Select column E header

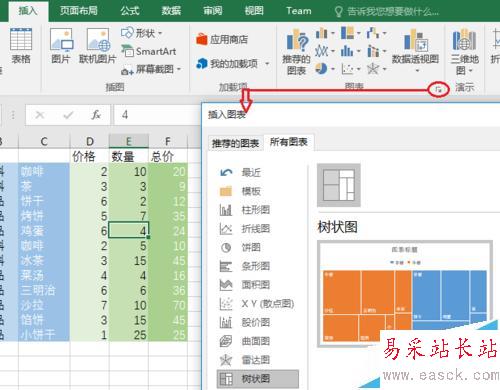pos(129,141)
